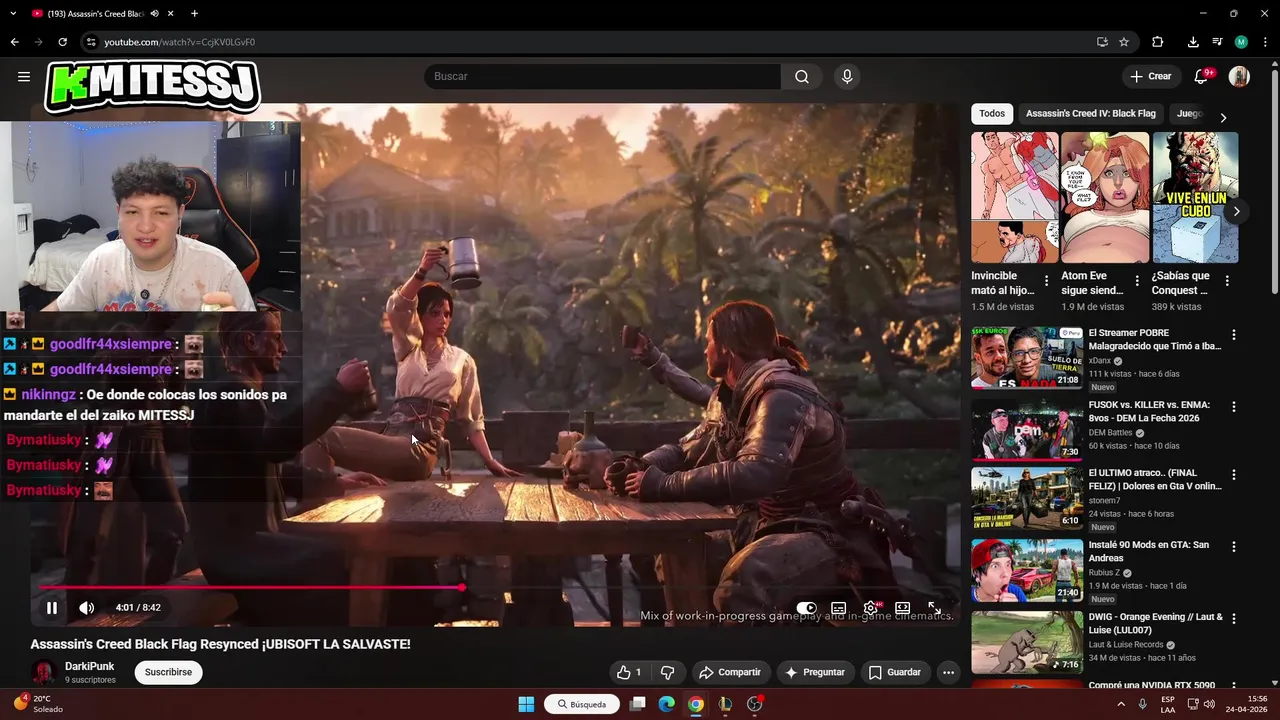Click the taskbar Búsqueda search box
This screenshot has width=1280, height=720.
(x=582, y=704)
